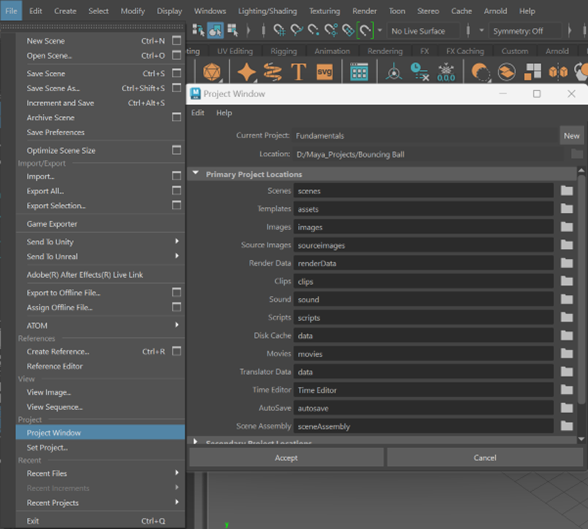Click the New project button
Image resolution: width=588 pixels, height=529 pixels.
pyautogui.click(x=572, y=136)
